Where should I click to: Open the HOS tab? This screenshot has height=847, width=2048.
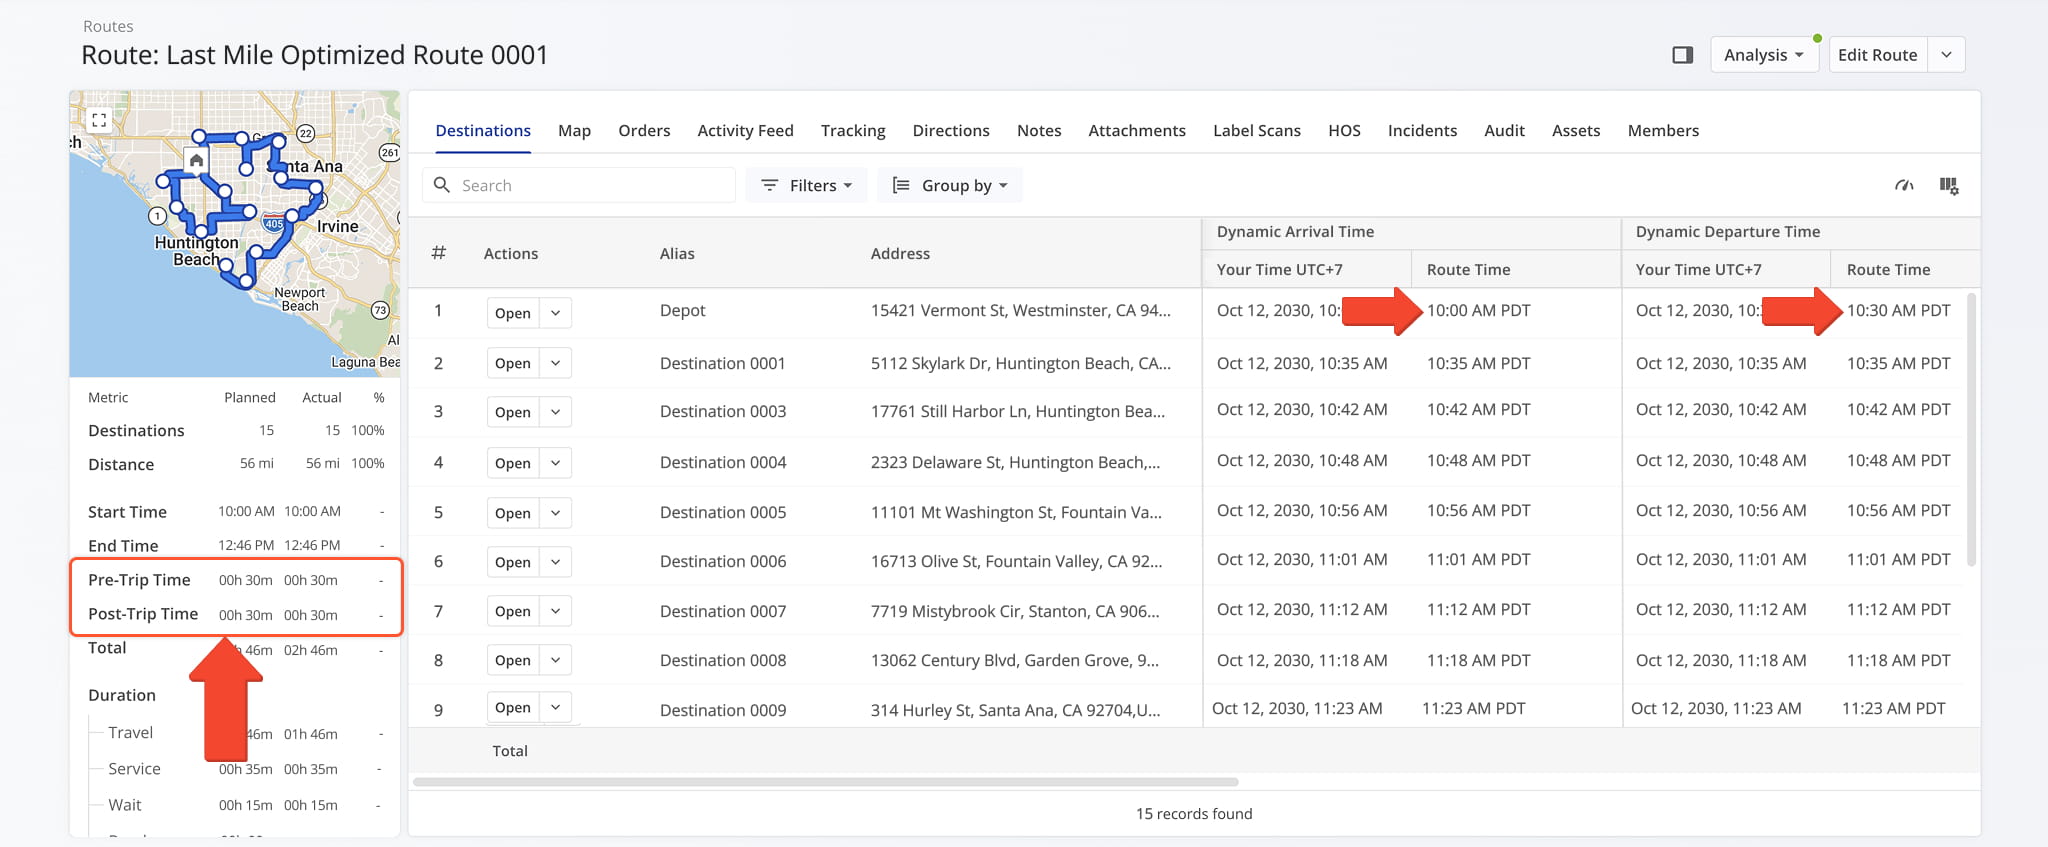(1344, 131)
